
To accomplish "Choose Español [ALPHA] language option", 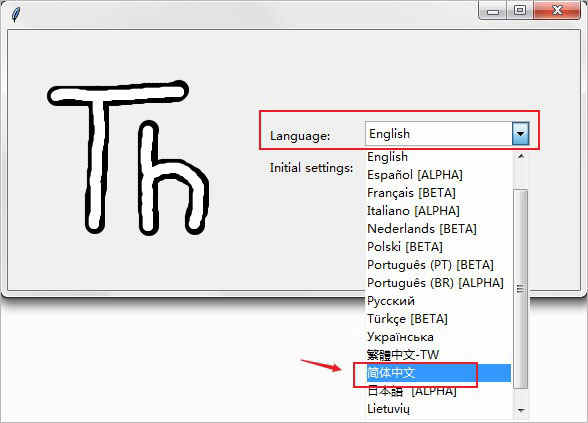I will point(439,175).
